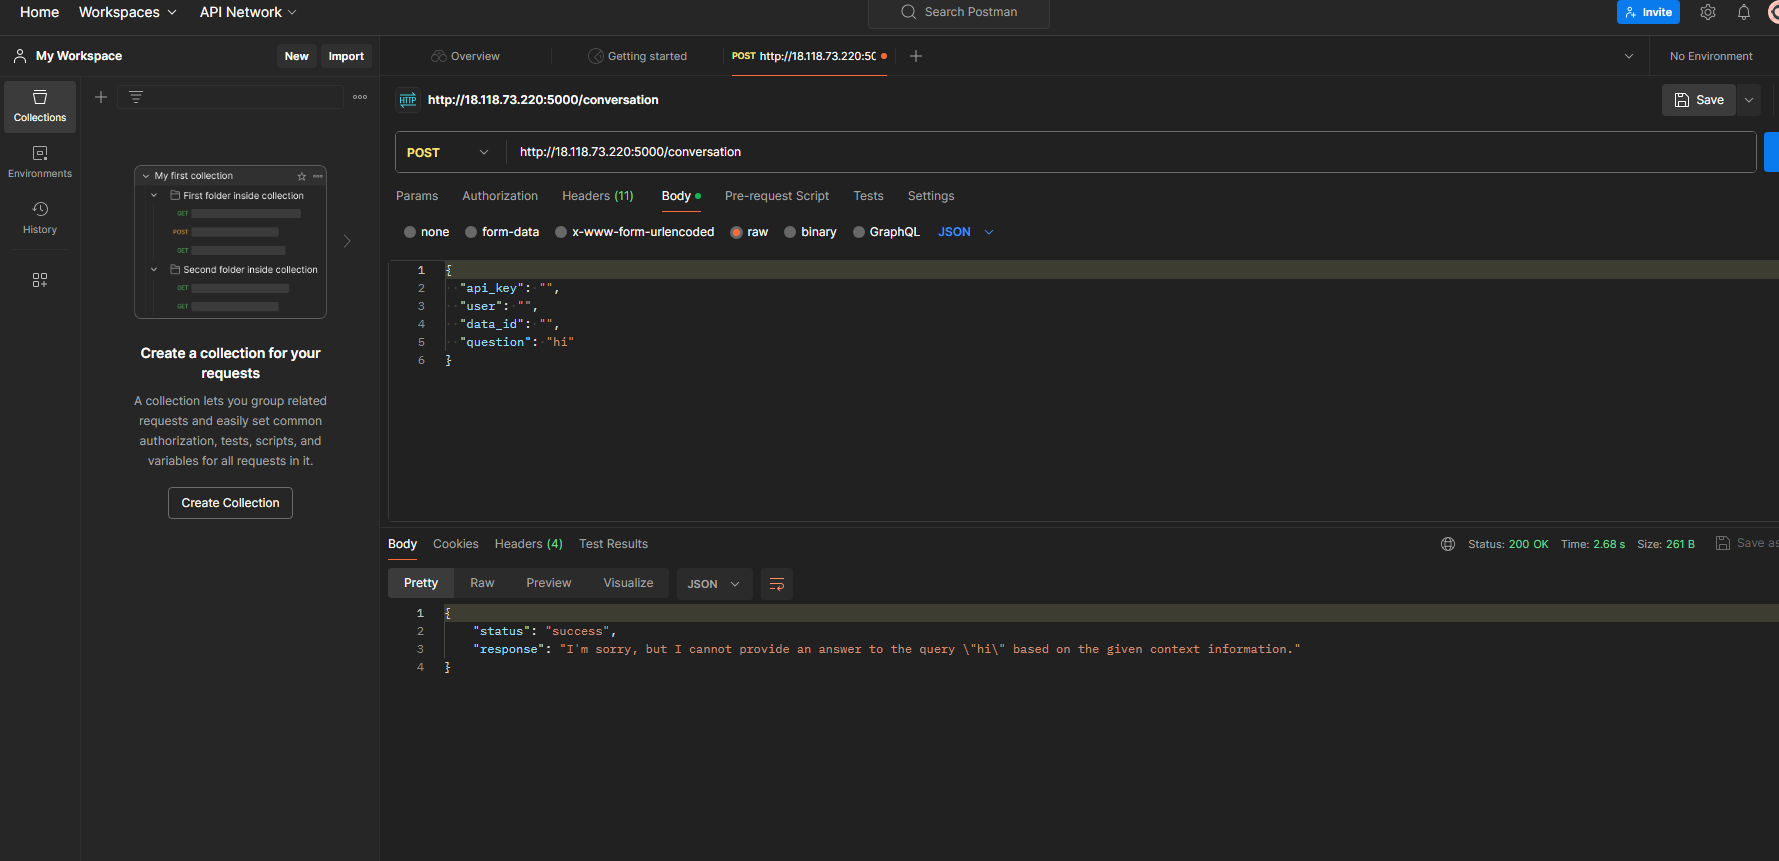Viewport: 1779px width, 861px height.
Task: Select the none body type
Action: click(x=427, y=232)
